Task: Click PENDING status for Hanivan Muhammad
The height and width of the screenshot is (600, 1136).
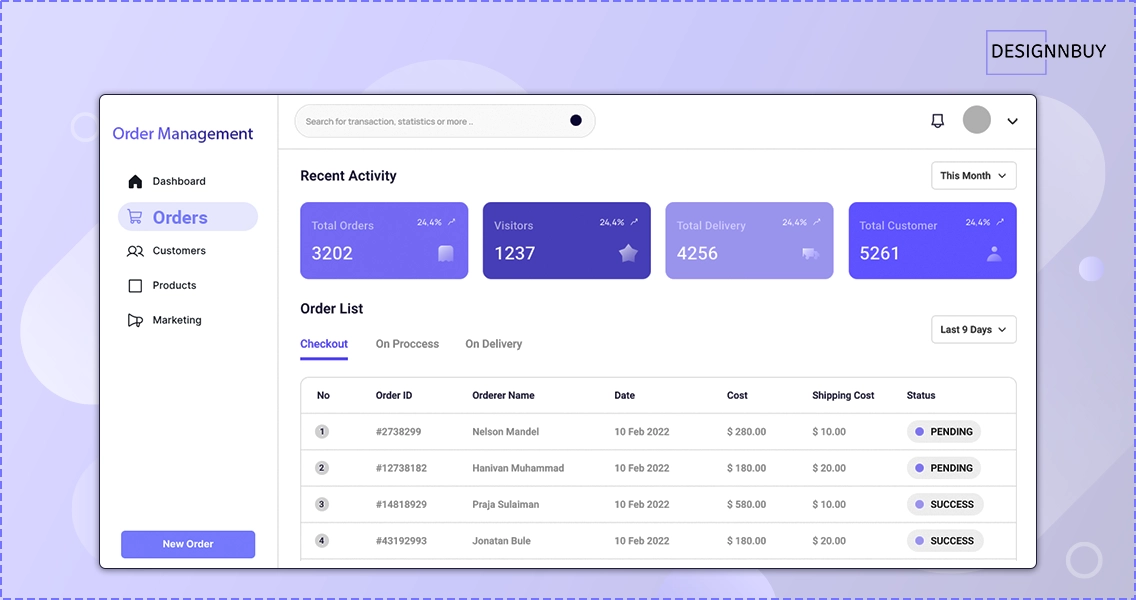Action: [x=943, y=468]
